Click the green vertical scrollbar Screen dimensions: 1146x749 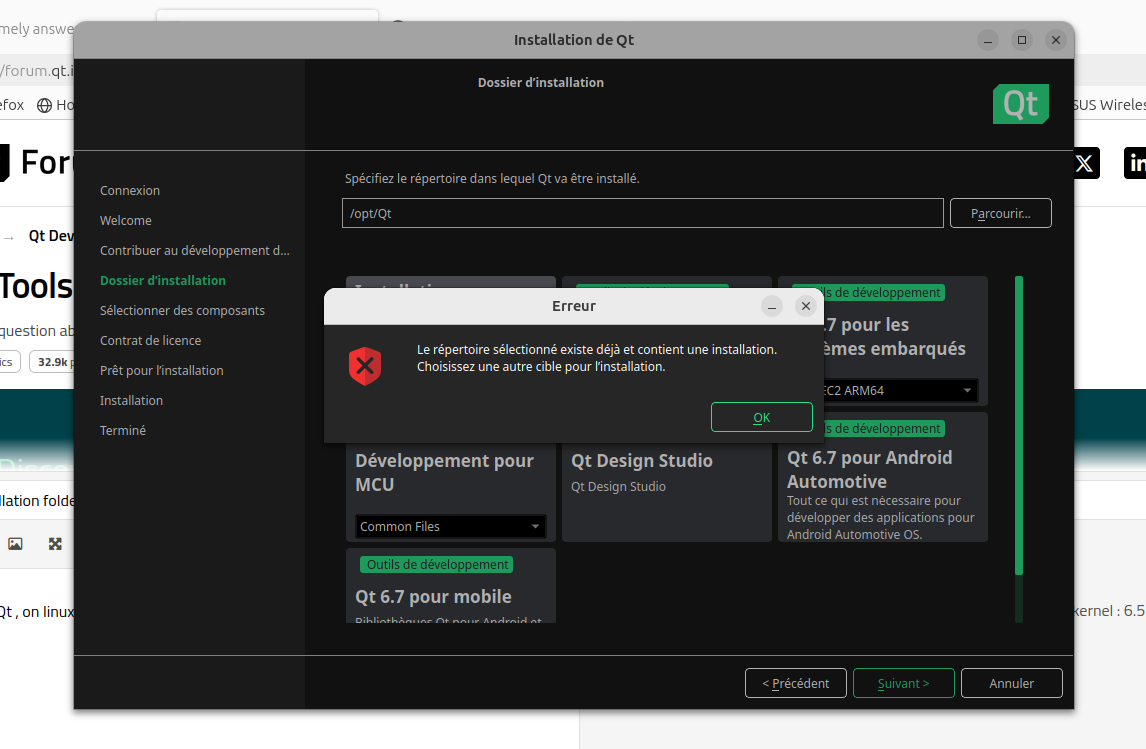coord(1019,425)
